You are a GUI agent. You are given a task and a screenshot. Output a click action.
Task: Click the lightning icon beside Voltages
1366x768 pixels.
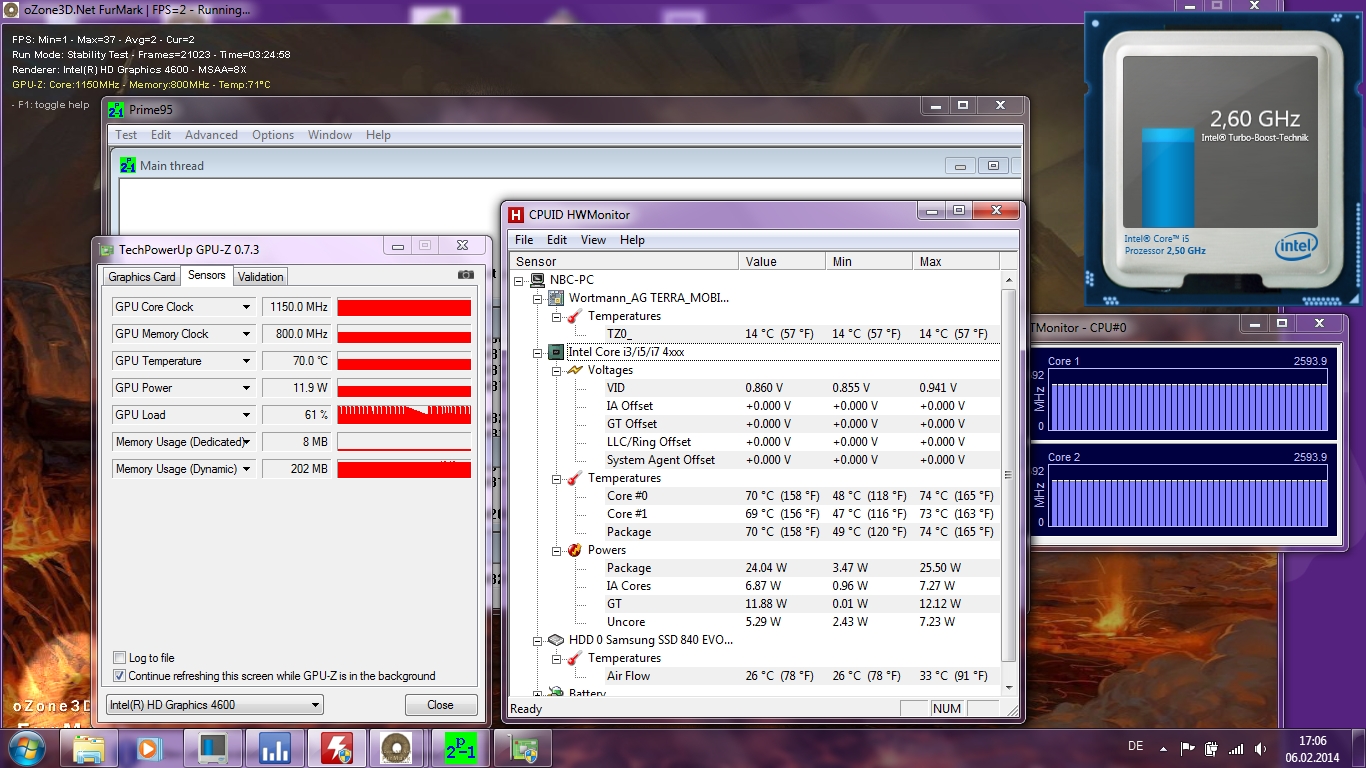pyautogui.click(x=575, y=370)
